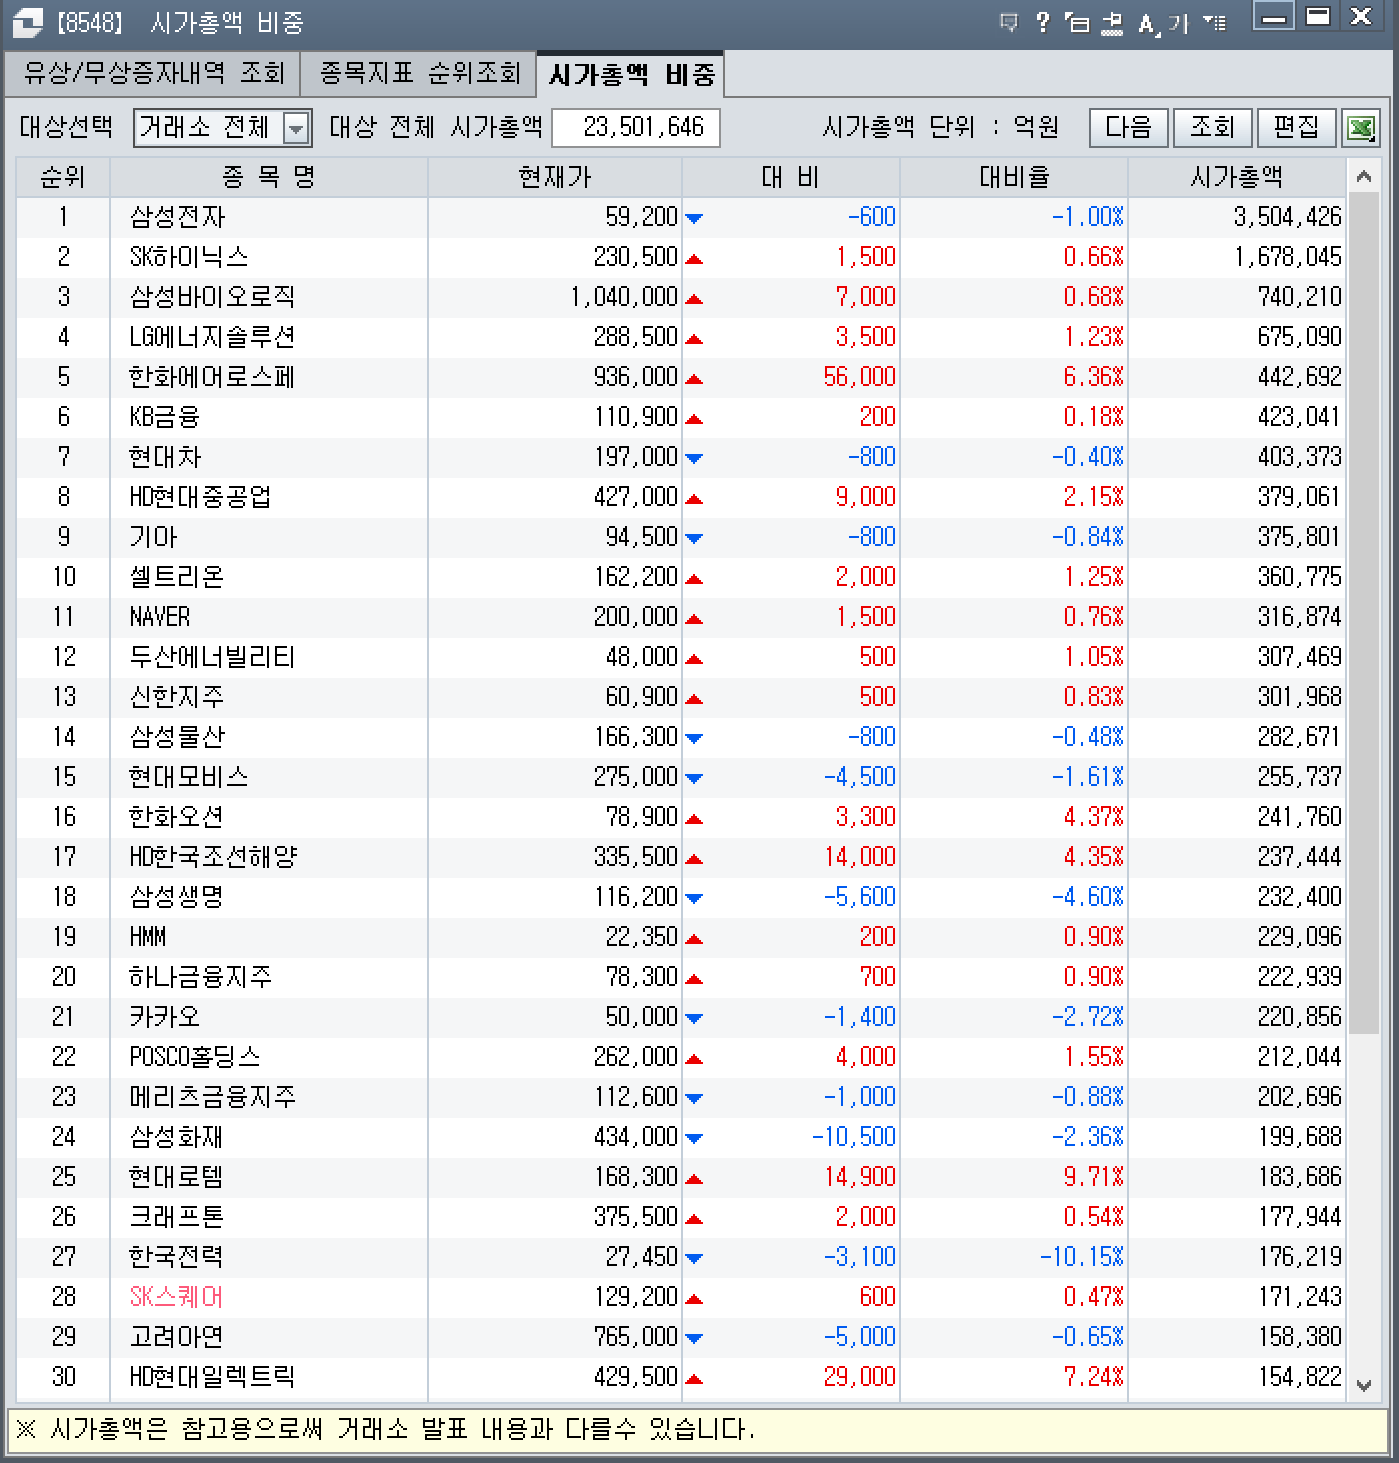Open help via the question mark icon

(1043, 22)
